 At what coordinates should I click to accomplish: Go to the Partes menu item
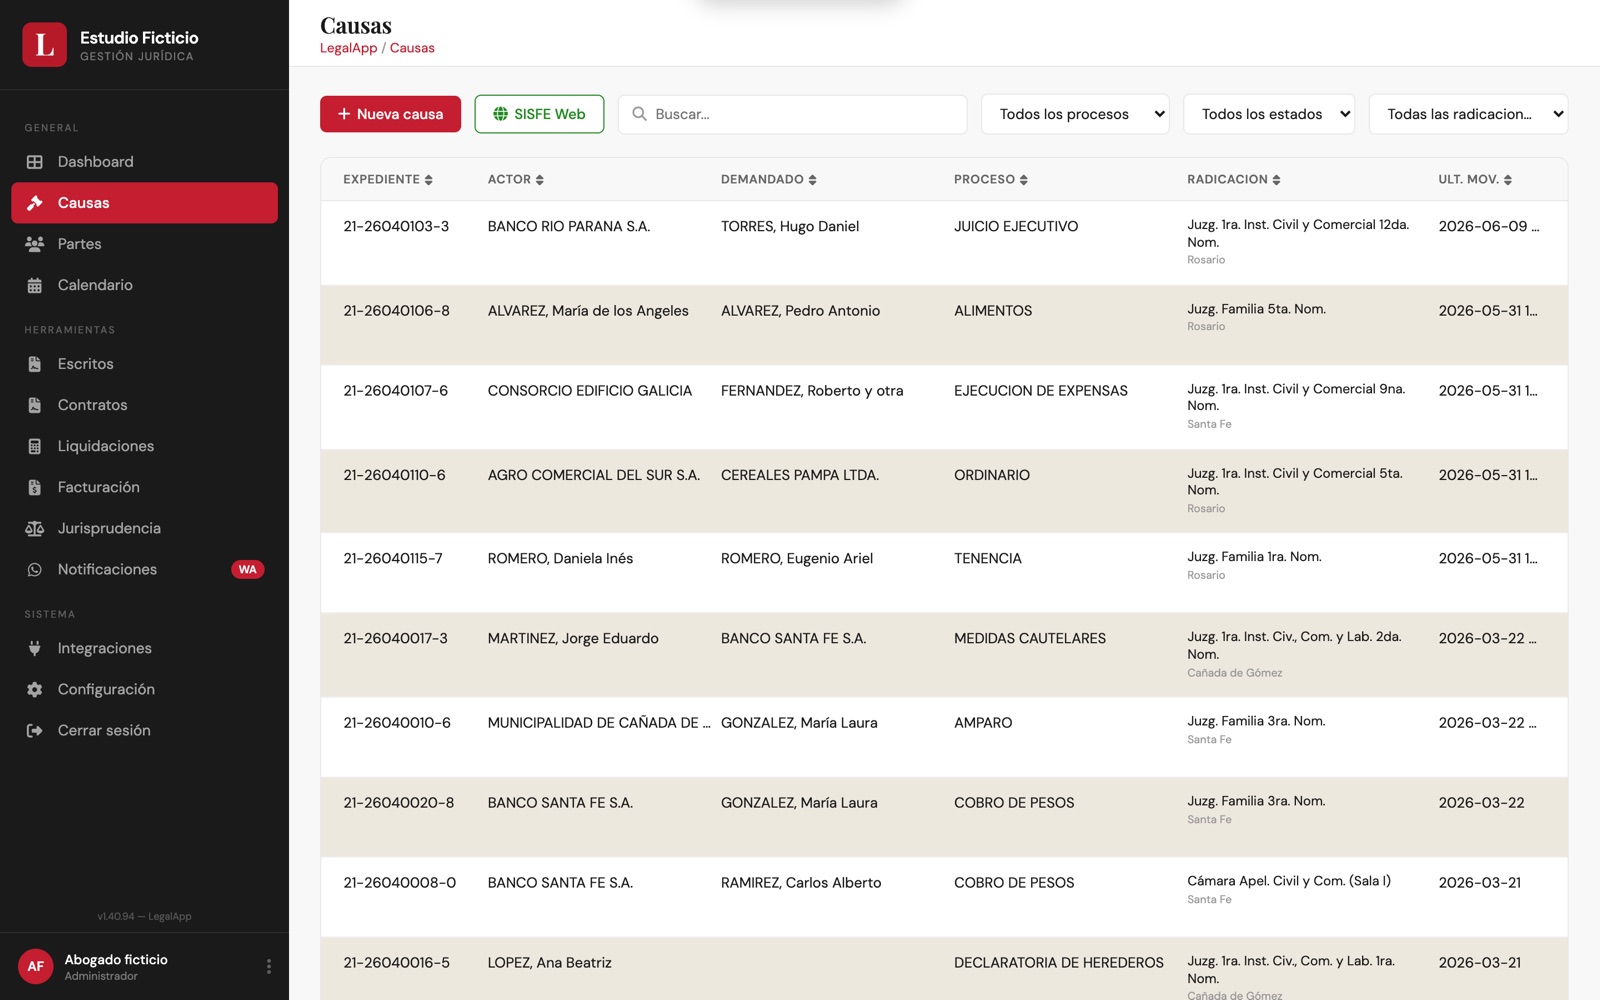(145, 244)
